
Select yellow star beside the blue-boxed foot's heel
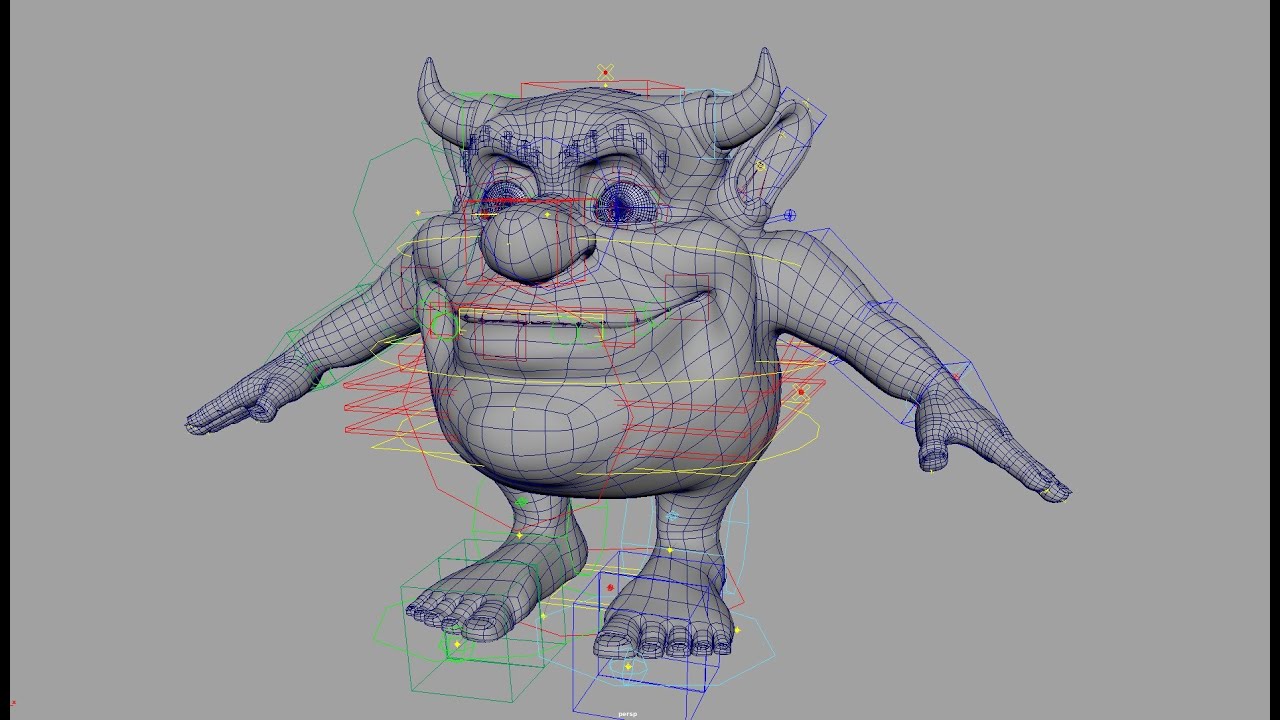(x=737, y=630)
